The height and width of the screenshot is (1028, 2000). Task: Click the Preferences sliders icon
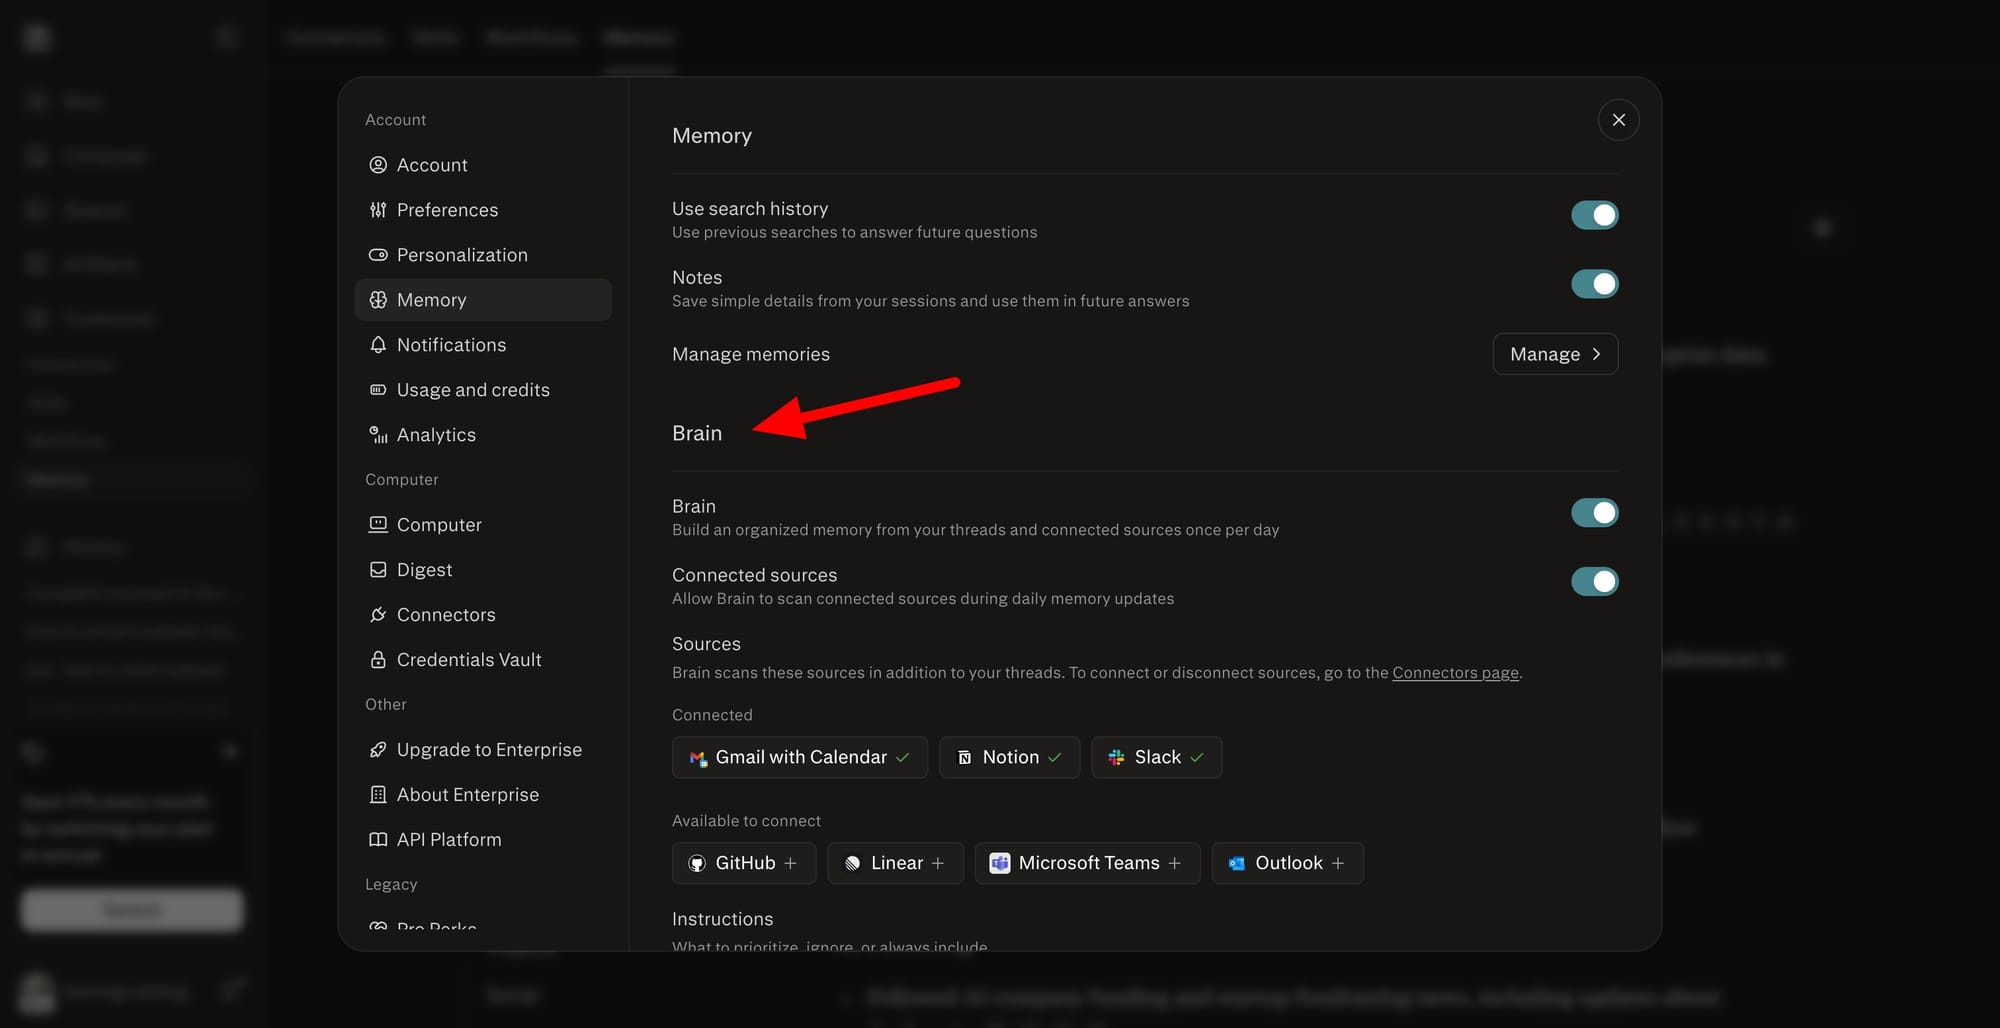[378, 210]
